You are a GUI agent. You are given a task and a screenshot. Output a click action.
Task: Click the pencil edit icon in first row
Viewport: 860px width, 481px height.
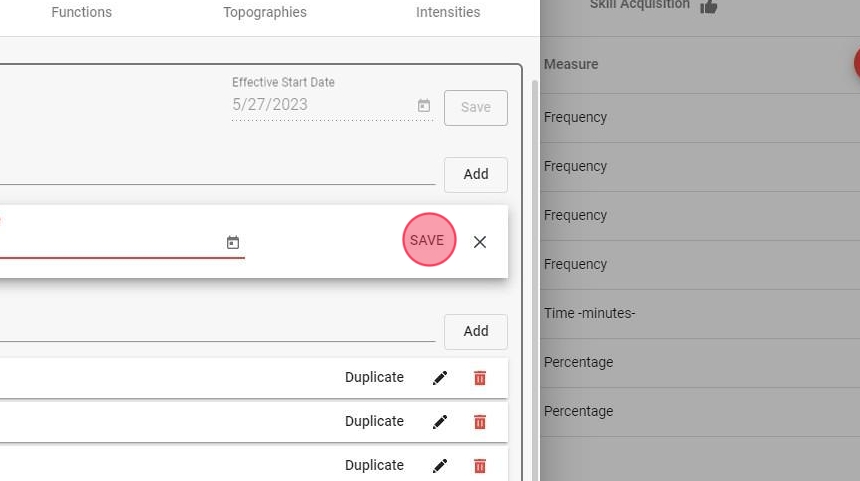coord(440,378)
